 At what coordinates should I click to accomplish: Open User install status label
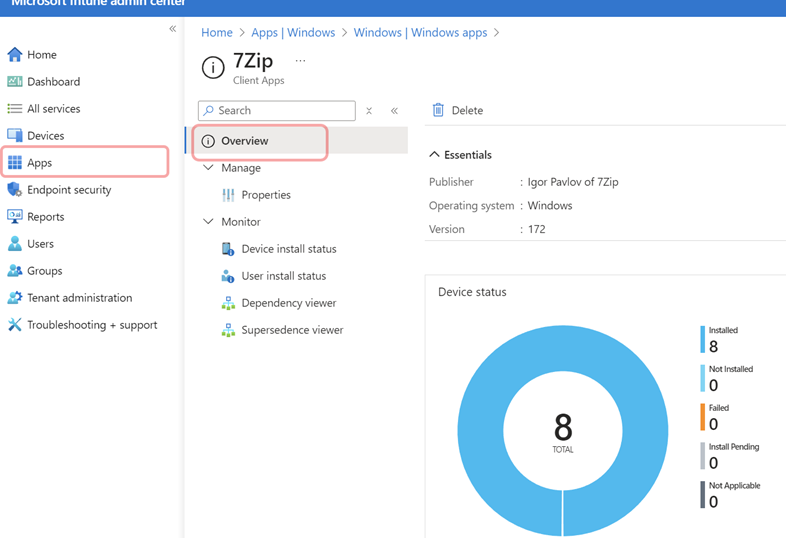284,276
